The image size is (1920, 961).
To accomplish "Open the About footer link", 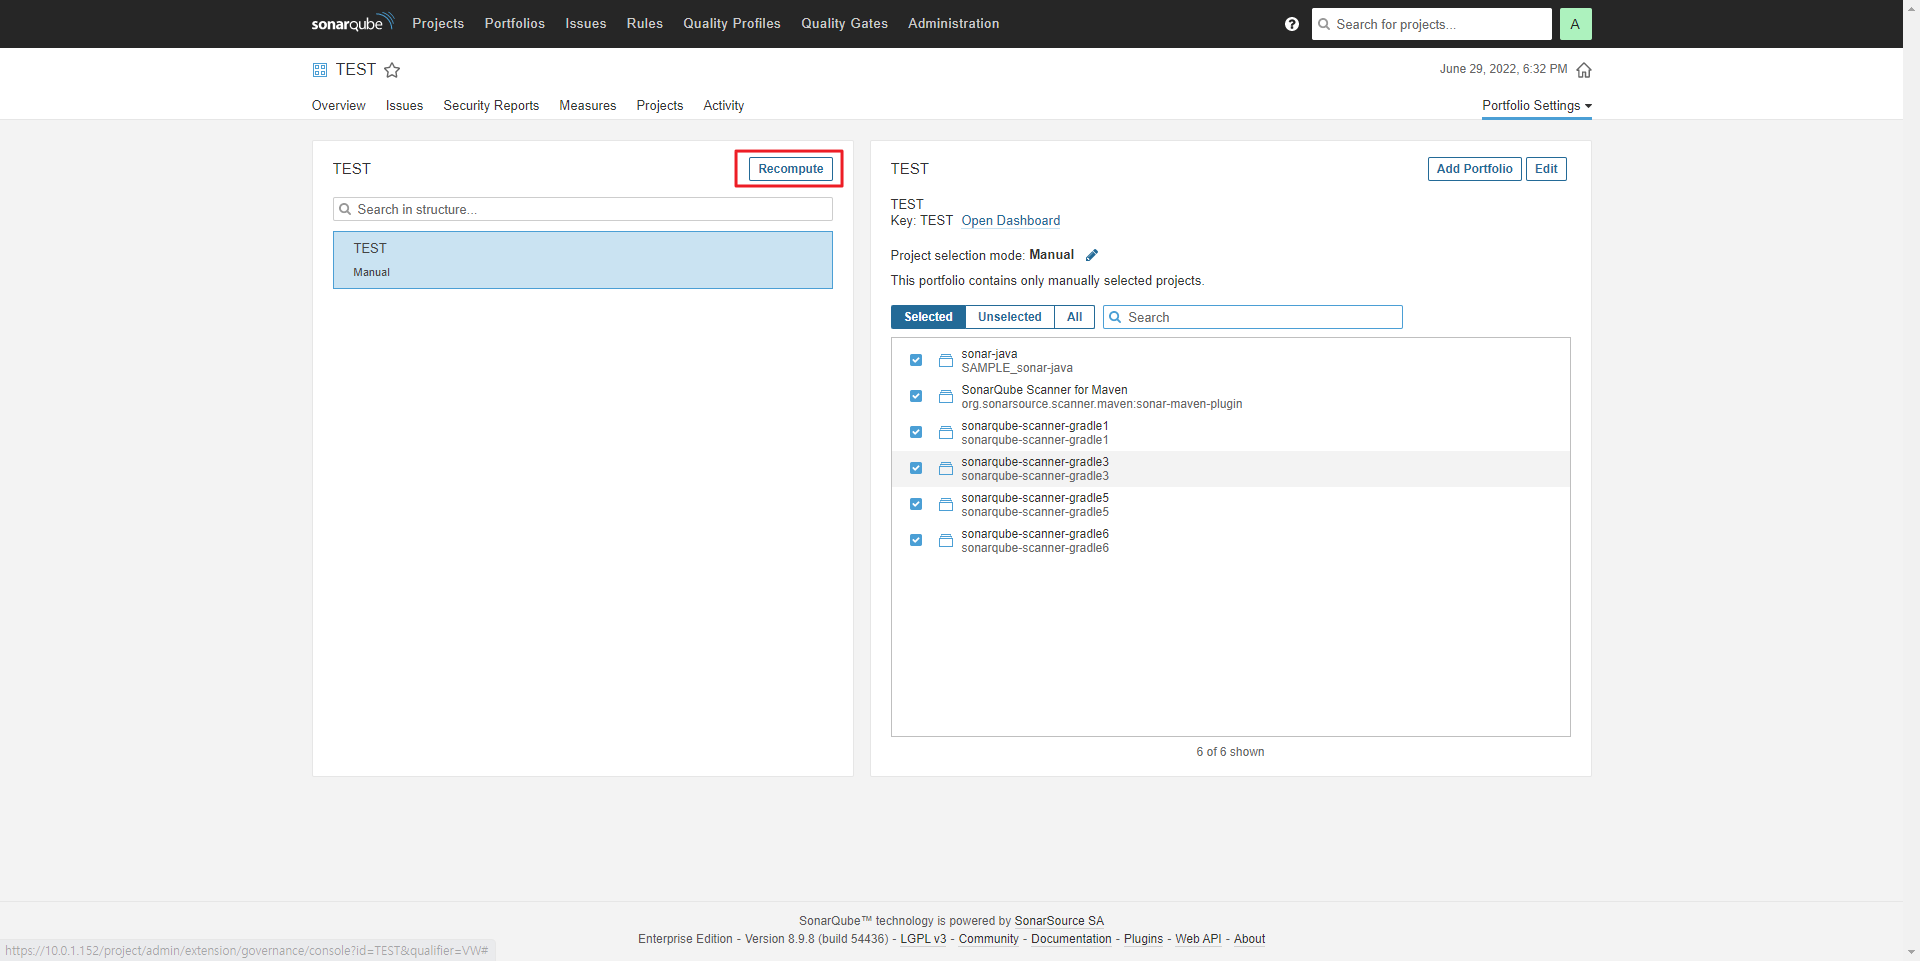I will [x=1249, y=939].
